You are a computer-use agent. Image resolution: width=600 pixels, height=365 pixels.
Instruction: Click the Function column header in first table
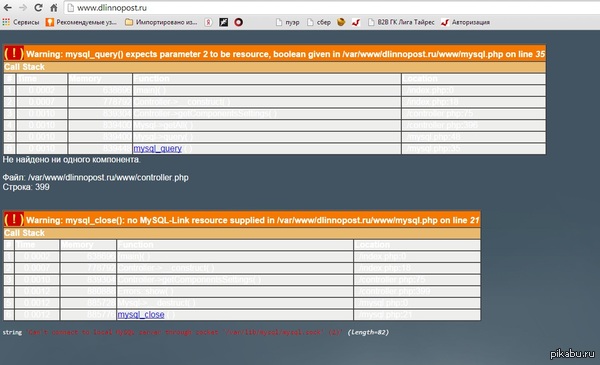tap(267, 79)
